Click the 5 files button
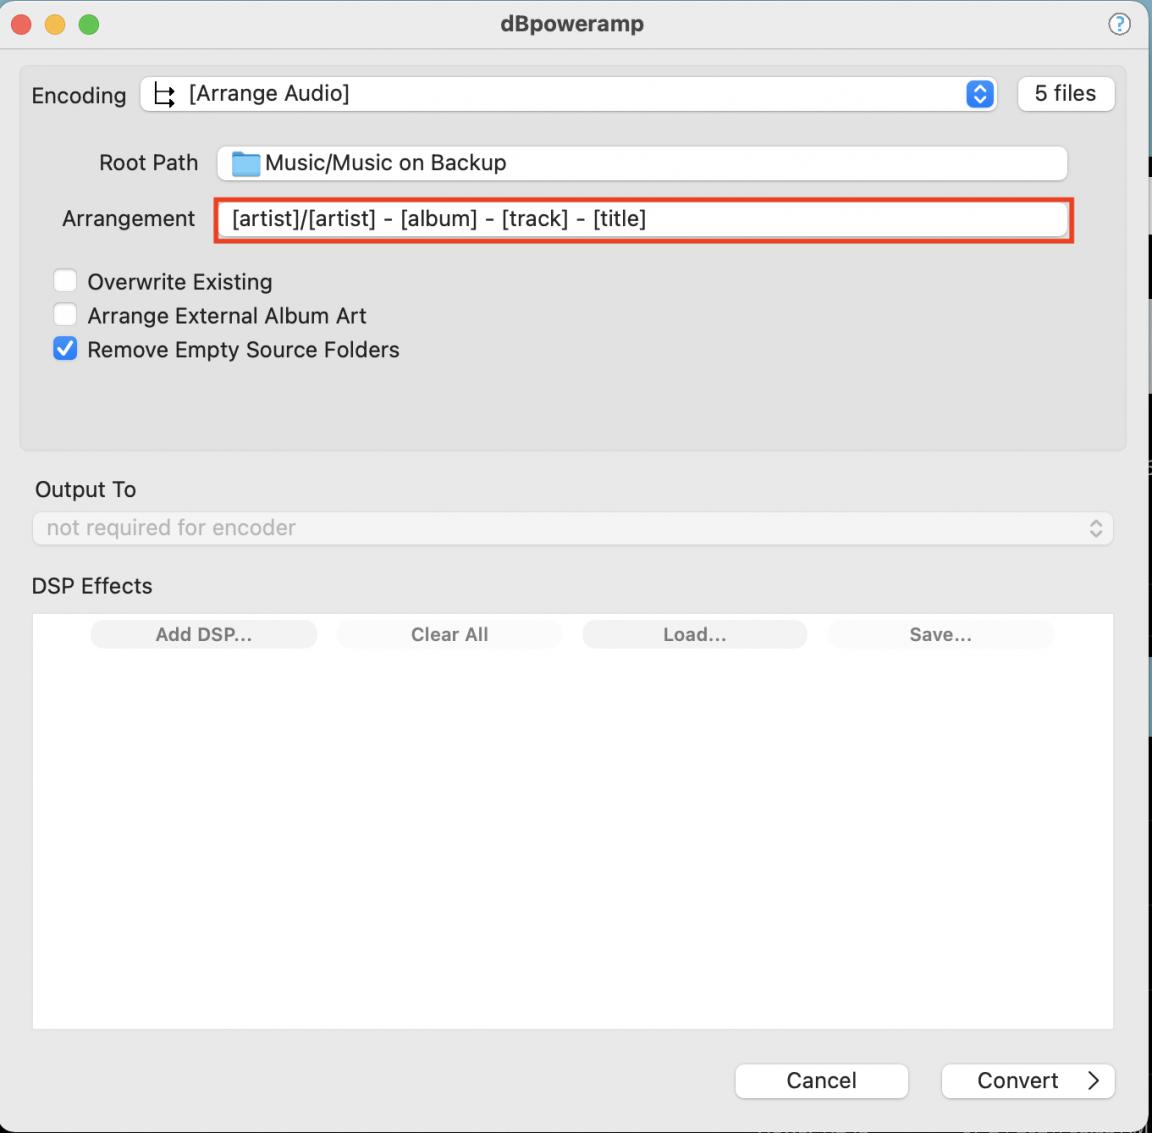The height and width of the screenshot is (1133, 1152). click(x=1065, y=94)
